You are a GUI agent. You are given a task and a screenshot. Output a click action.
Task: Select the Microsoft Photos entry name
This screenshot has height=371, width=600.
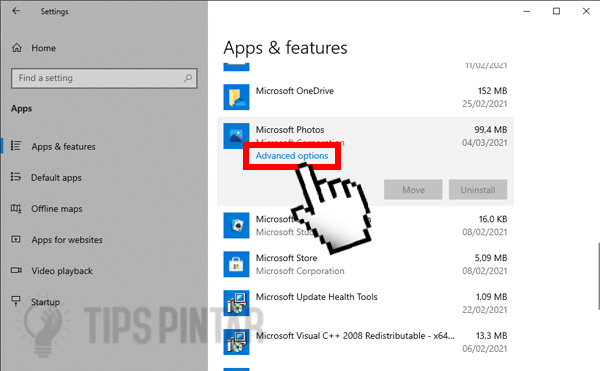[290, 130]
